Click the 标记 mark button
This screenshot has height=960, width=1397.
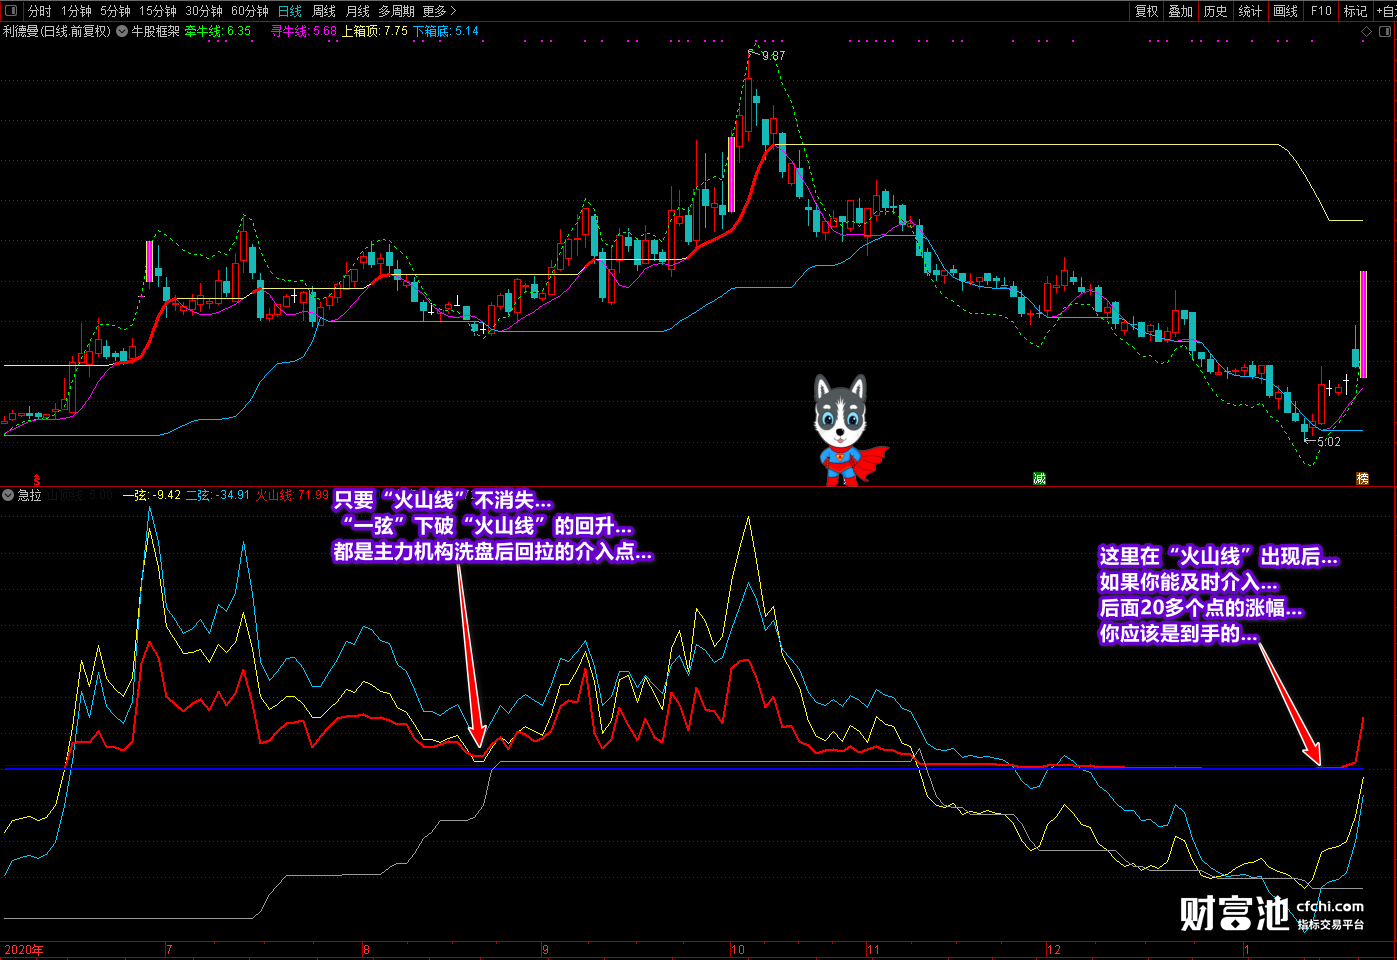(1355, 11)
